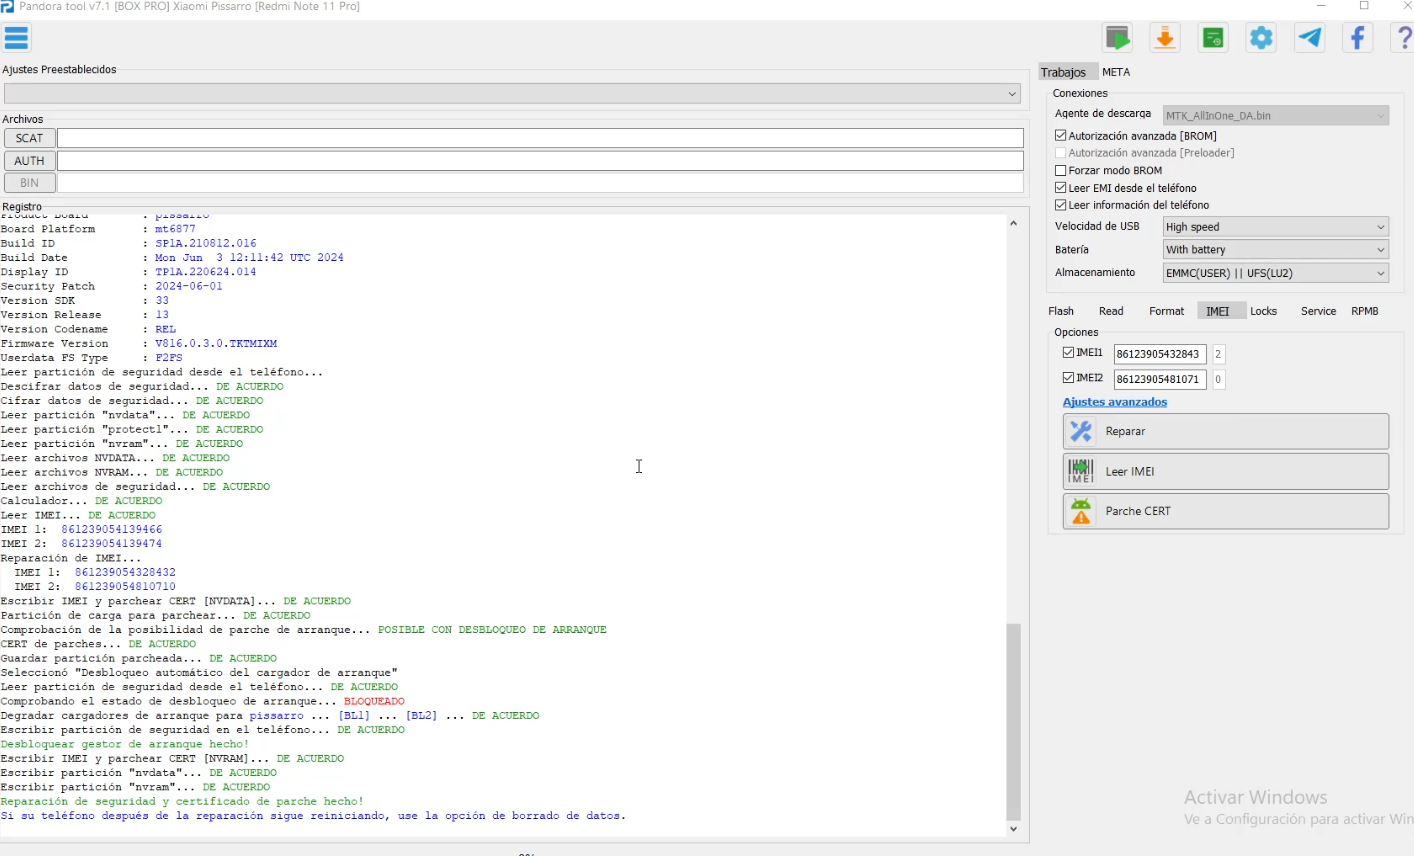Open settings with the blue gear icon
Viewport: 1414px width, 856px height.
point(1261,38)
